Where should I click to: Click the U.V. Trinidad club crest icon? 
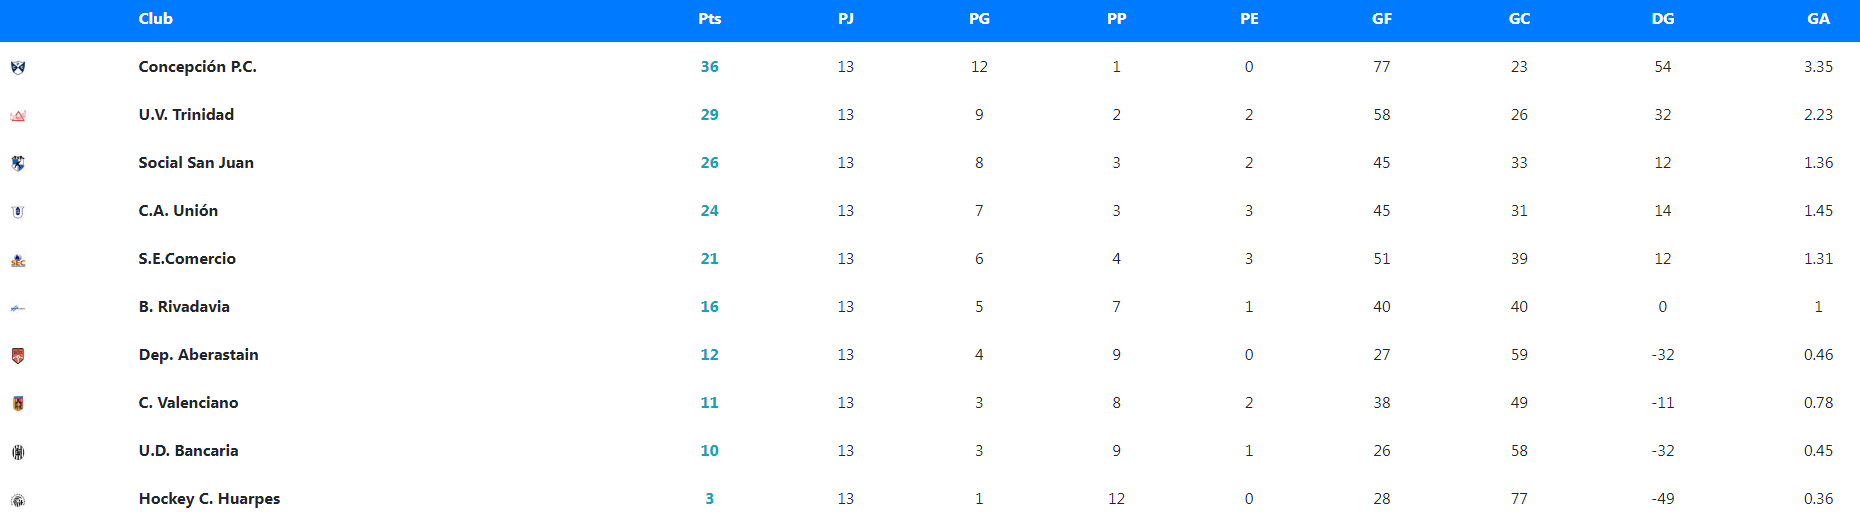coord(18,116)
